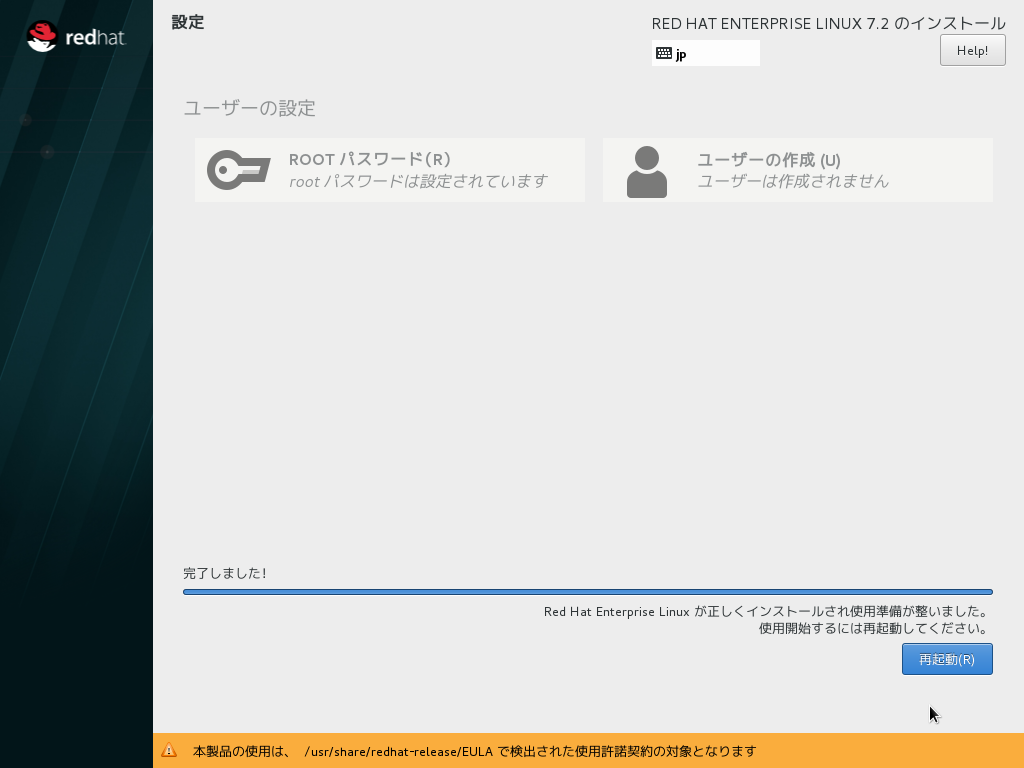The height and width of the screenshot is (768, 1024).
Task: Click '使用開始するには再起動してください。' text
Action: point(872,628)
